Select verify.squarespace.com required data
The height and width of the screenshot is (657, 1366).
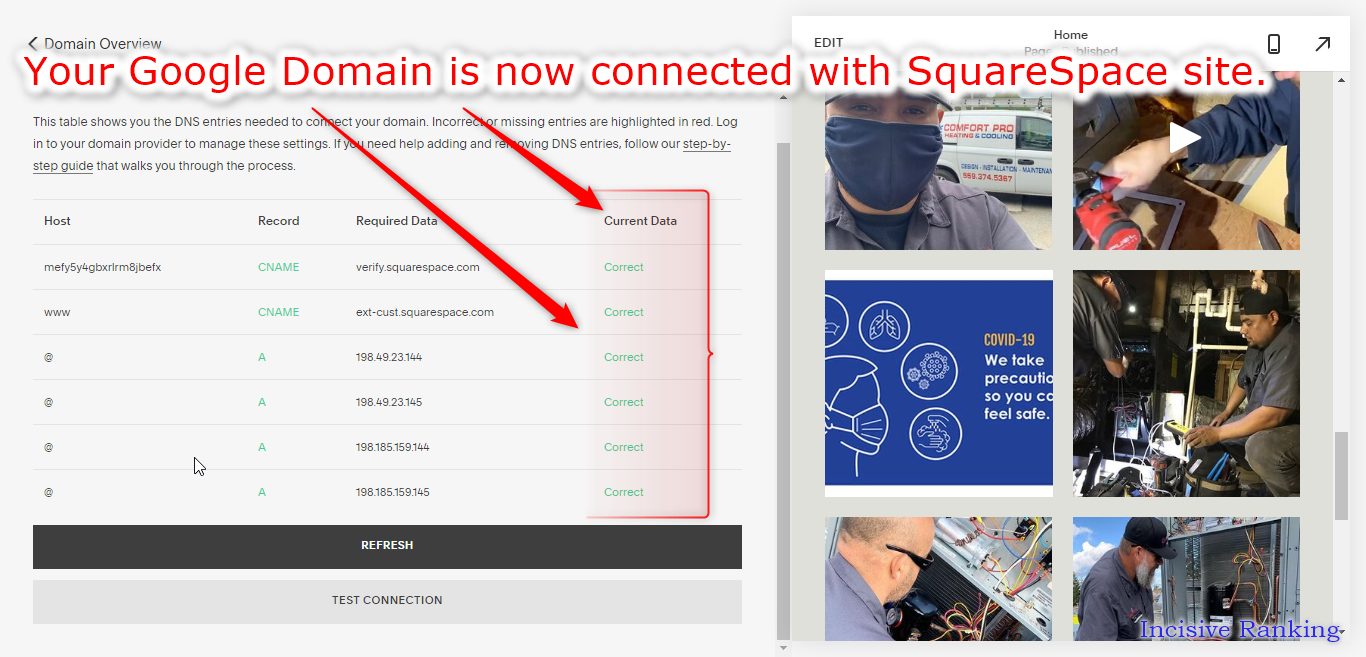click(x=417, y=267)
